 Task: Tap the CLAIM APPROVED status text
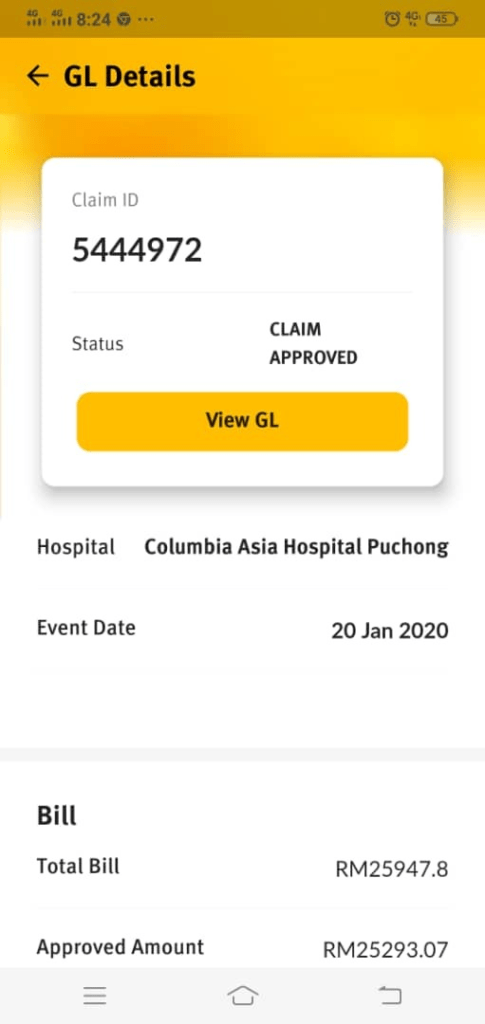coord(313,344)
